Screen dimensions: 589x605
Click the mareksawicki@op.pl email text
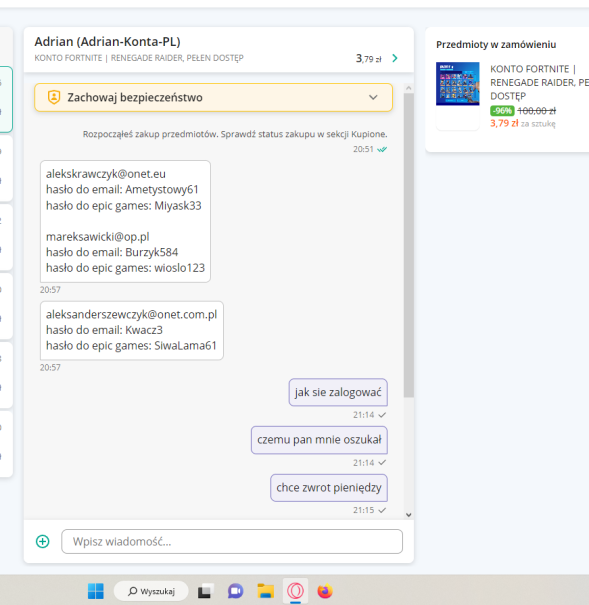98,237
